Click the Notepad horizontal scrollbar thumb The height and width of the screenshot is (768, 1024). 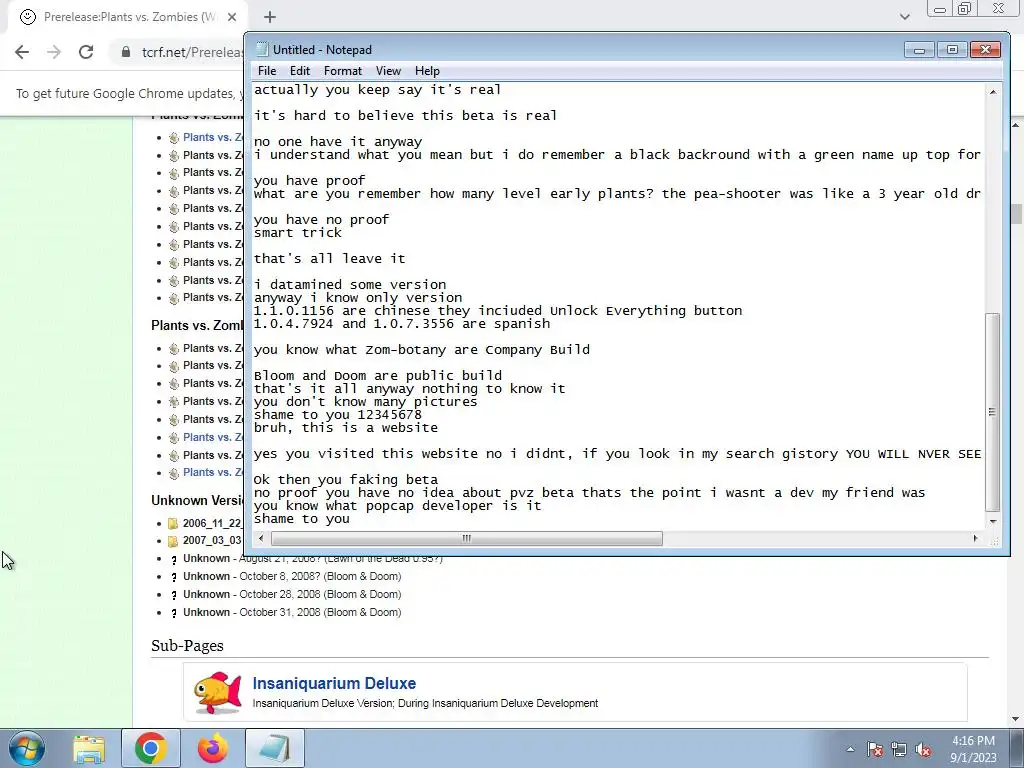[466, 538]
